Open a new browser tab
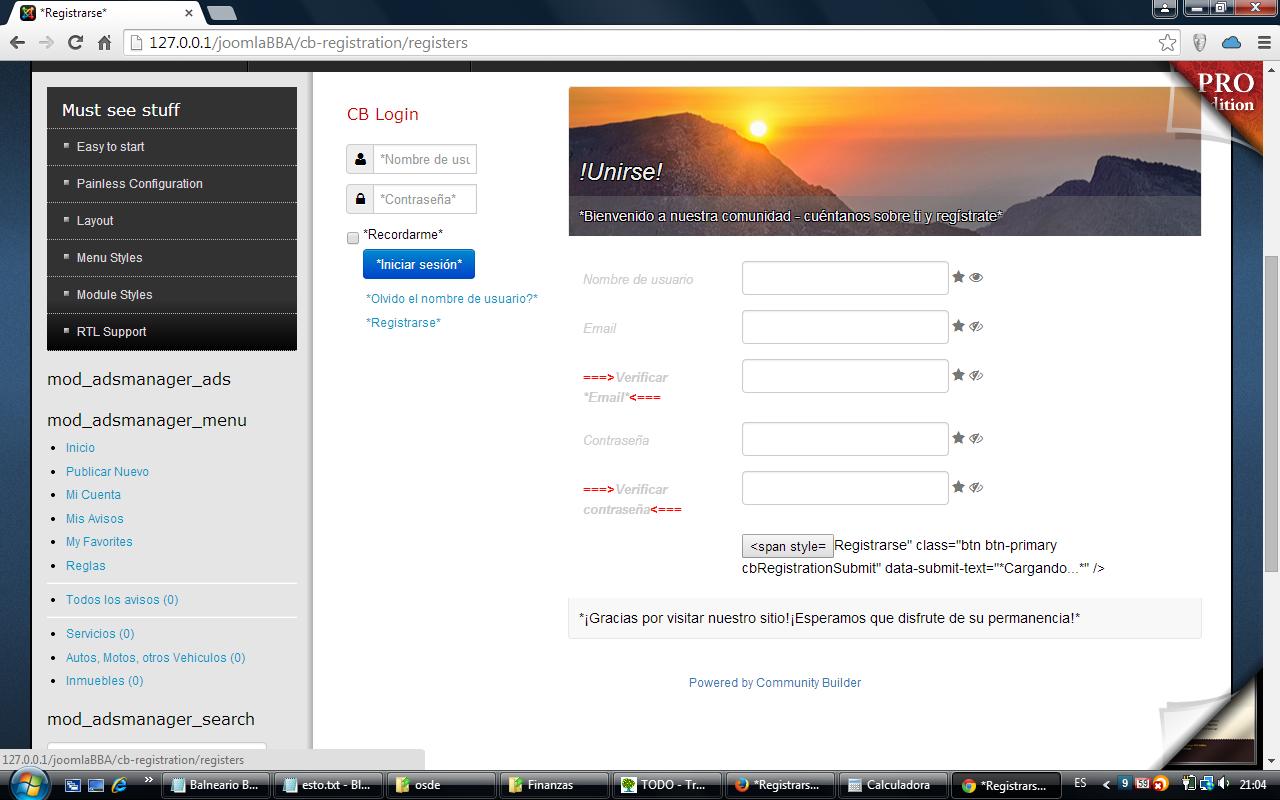 (222, 13)
